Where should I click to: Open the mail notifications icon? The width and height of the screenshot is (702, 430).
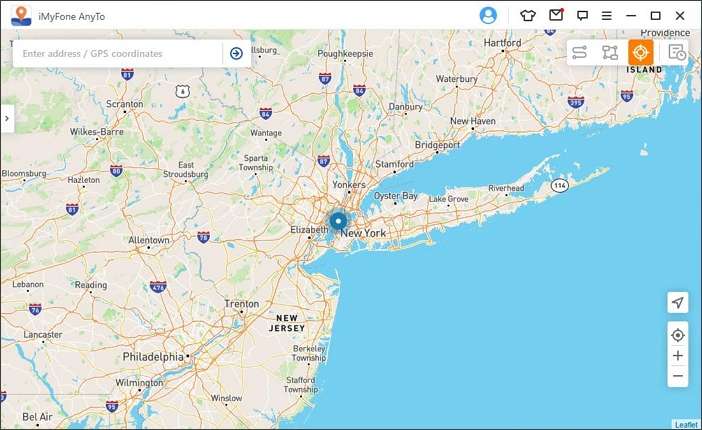coord(556,15)
